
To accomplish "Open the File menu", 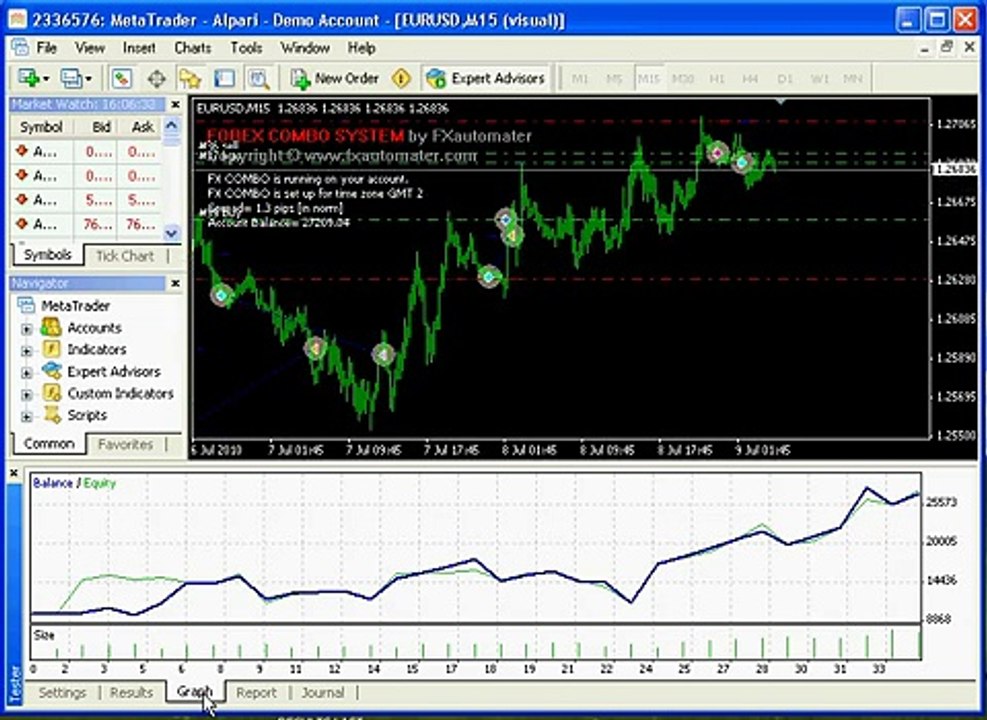I will coord(47,48).
